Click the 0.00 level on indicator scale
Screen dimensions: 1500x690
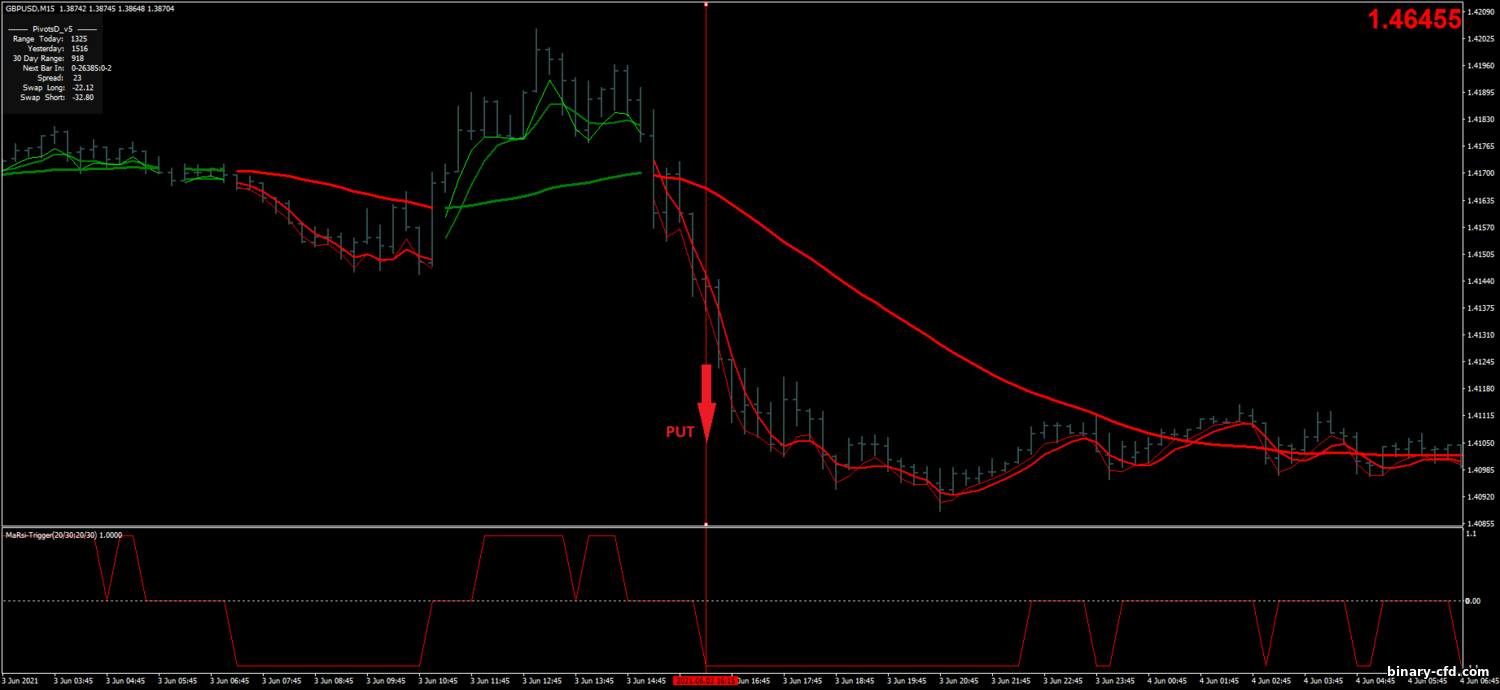(x=1472, y=601)
